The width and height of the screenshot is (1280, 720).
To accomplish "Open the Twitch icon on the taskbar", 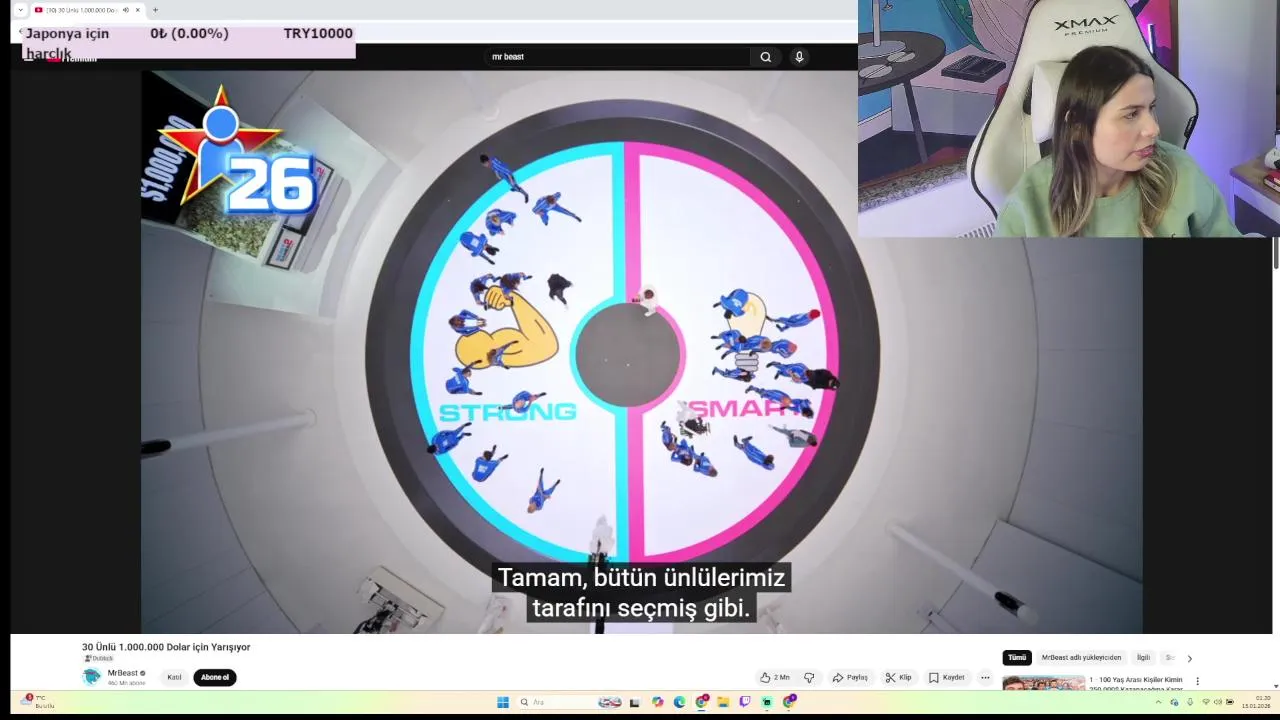I will [745, 702].
